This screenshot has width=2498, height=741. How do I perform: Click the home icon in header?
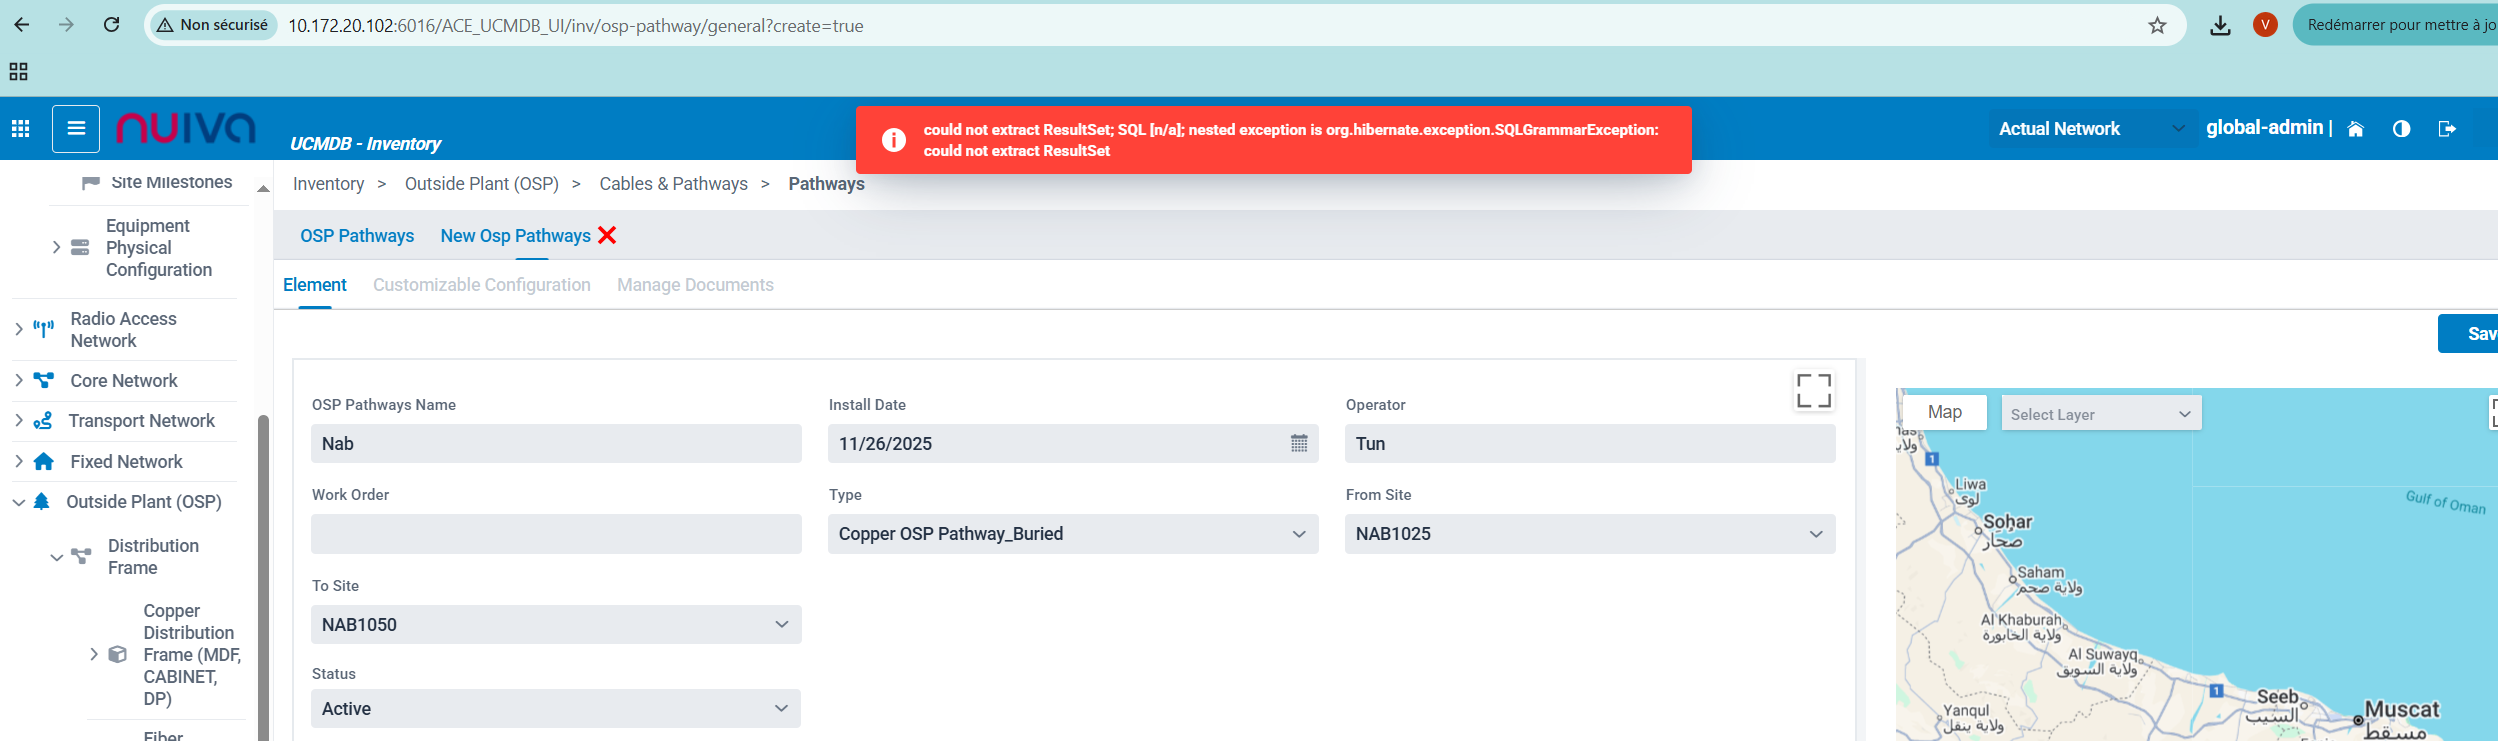pos(2355,129)
